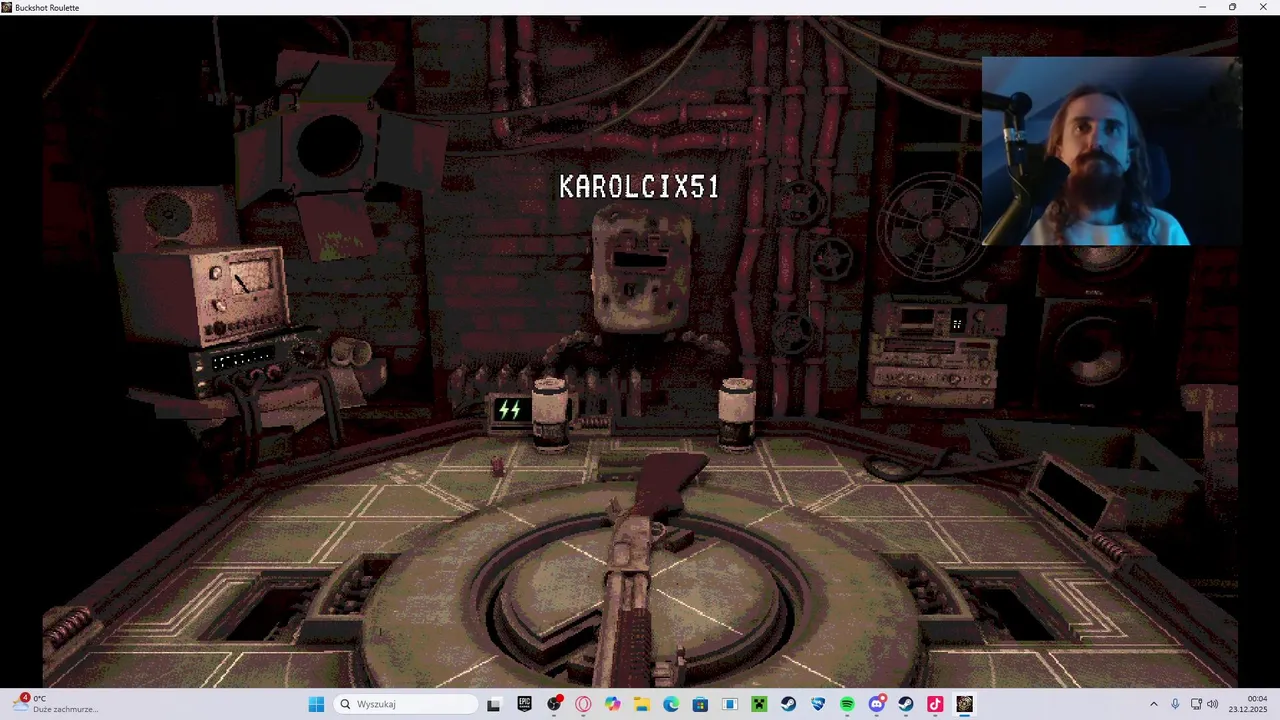
Task: Minimize the Buckshot Roulette window
Action: point(1202,7)
